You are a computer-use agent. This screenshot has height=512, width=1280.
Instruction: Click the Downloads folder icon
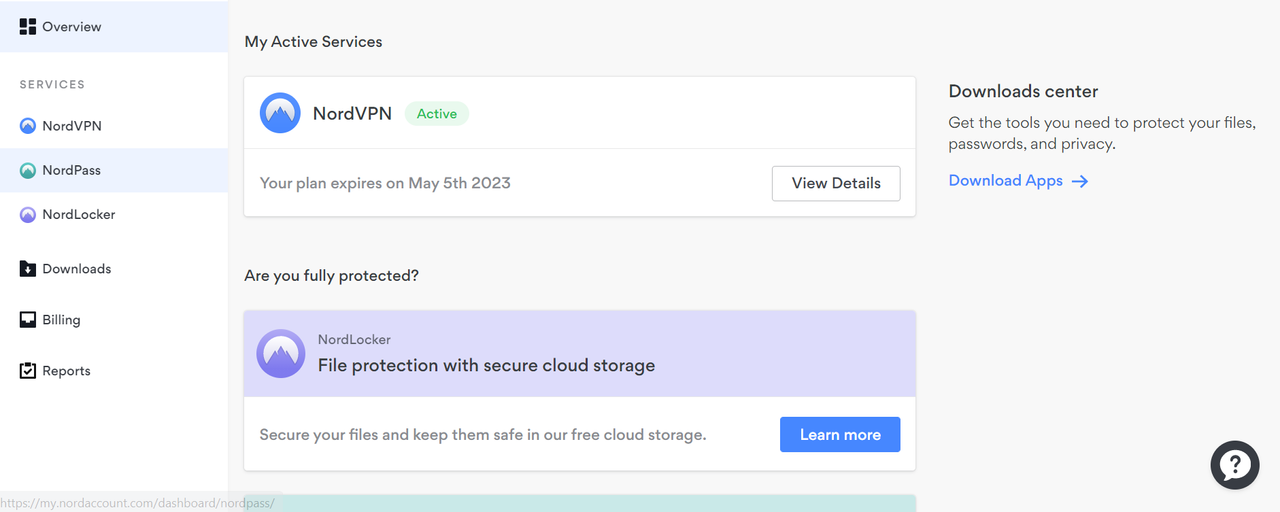tap(28, 269)
